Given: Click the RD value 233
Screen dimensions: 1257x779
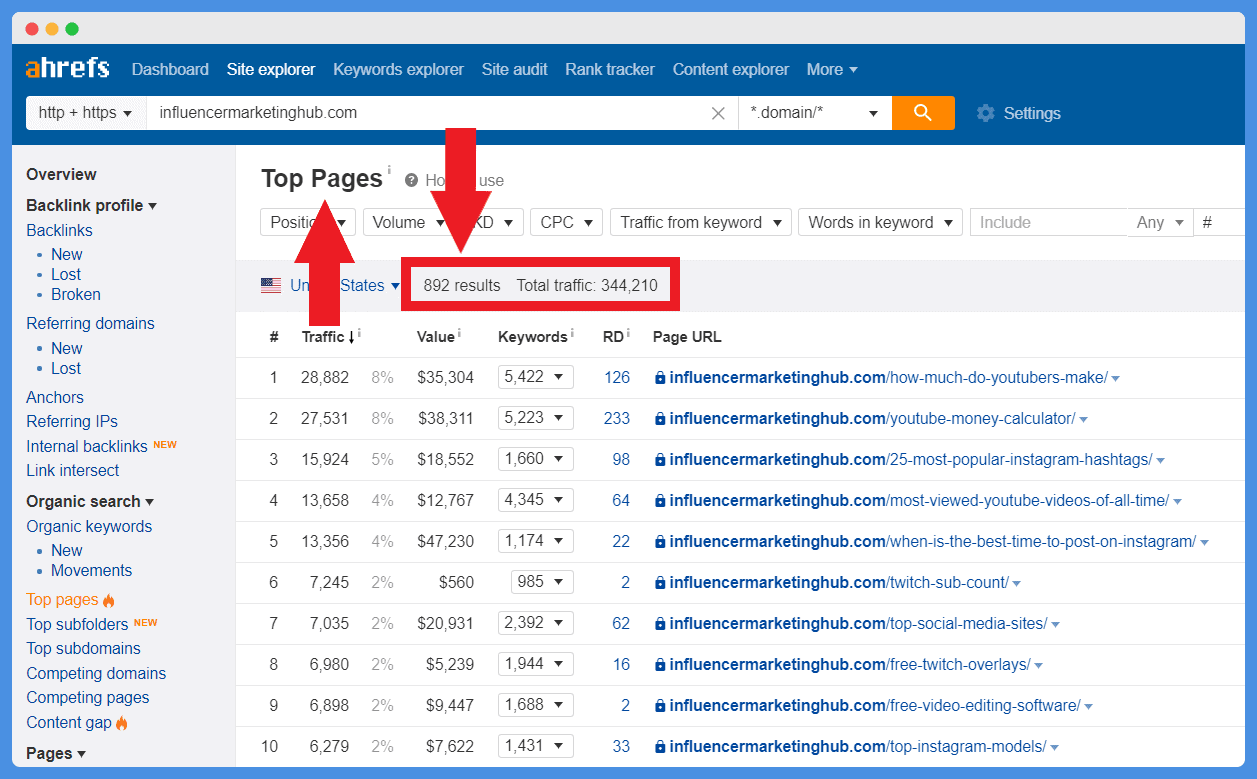Looking at the screenshot, I should [x=617, y=418].
